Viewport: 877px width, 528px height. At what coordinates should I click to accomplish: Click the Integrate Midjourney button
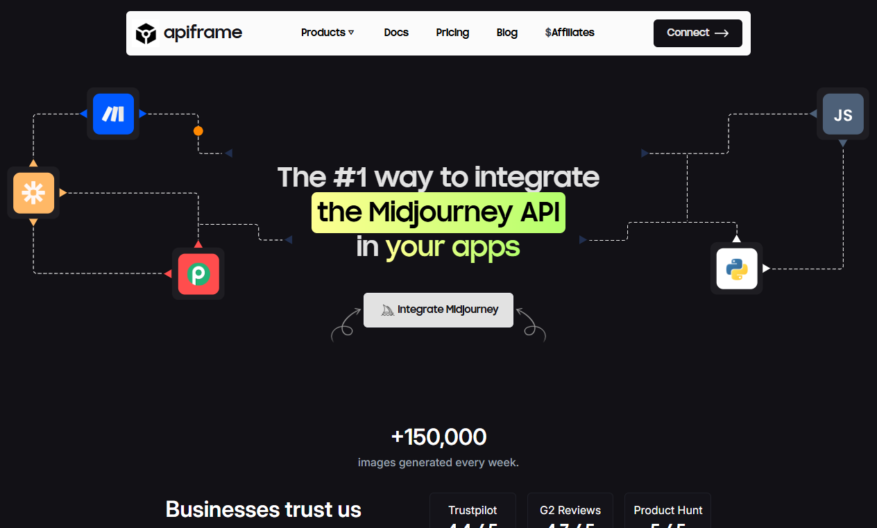point(438,310)
